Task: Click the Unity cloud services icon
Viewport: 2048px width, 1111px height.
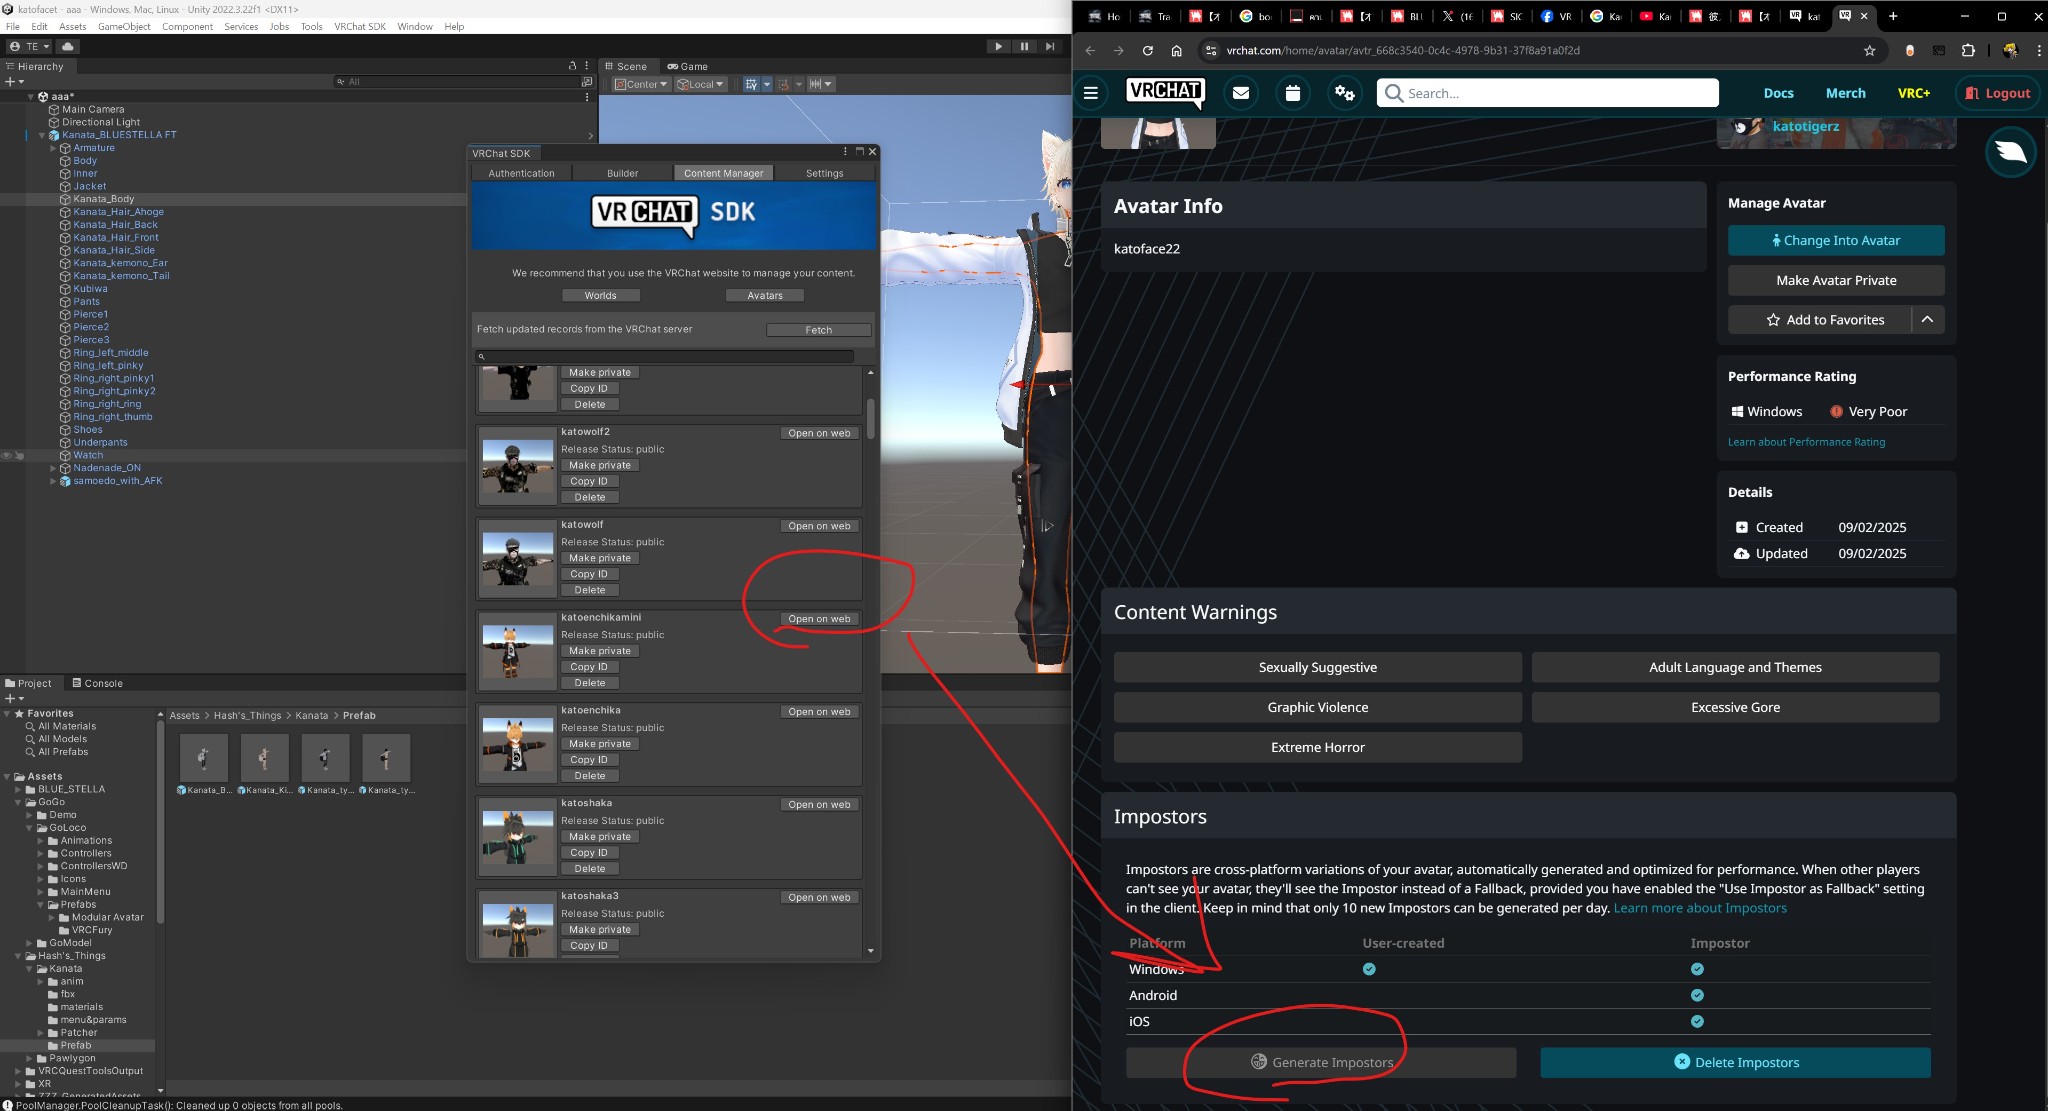Action: point(67,46)
